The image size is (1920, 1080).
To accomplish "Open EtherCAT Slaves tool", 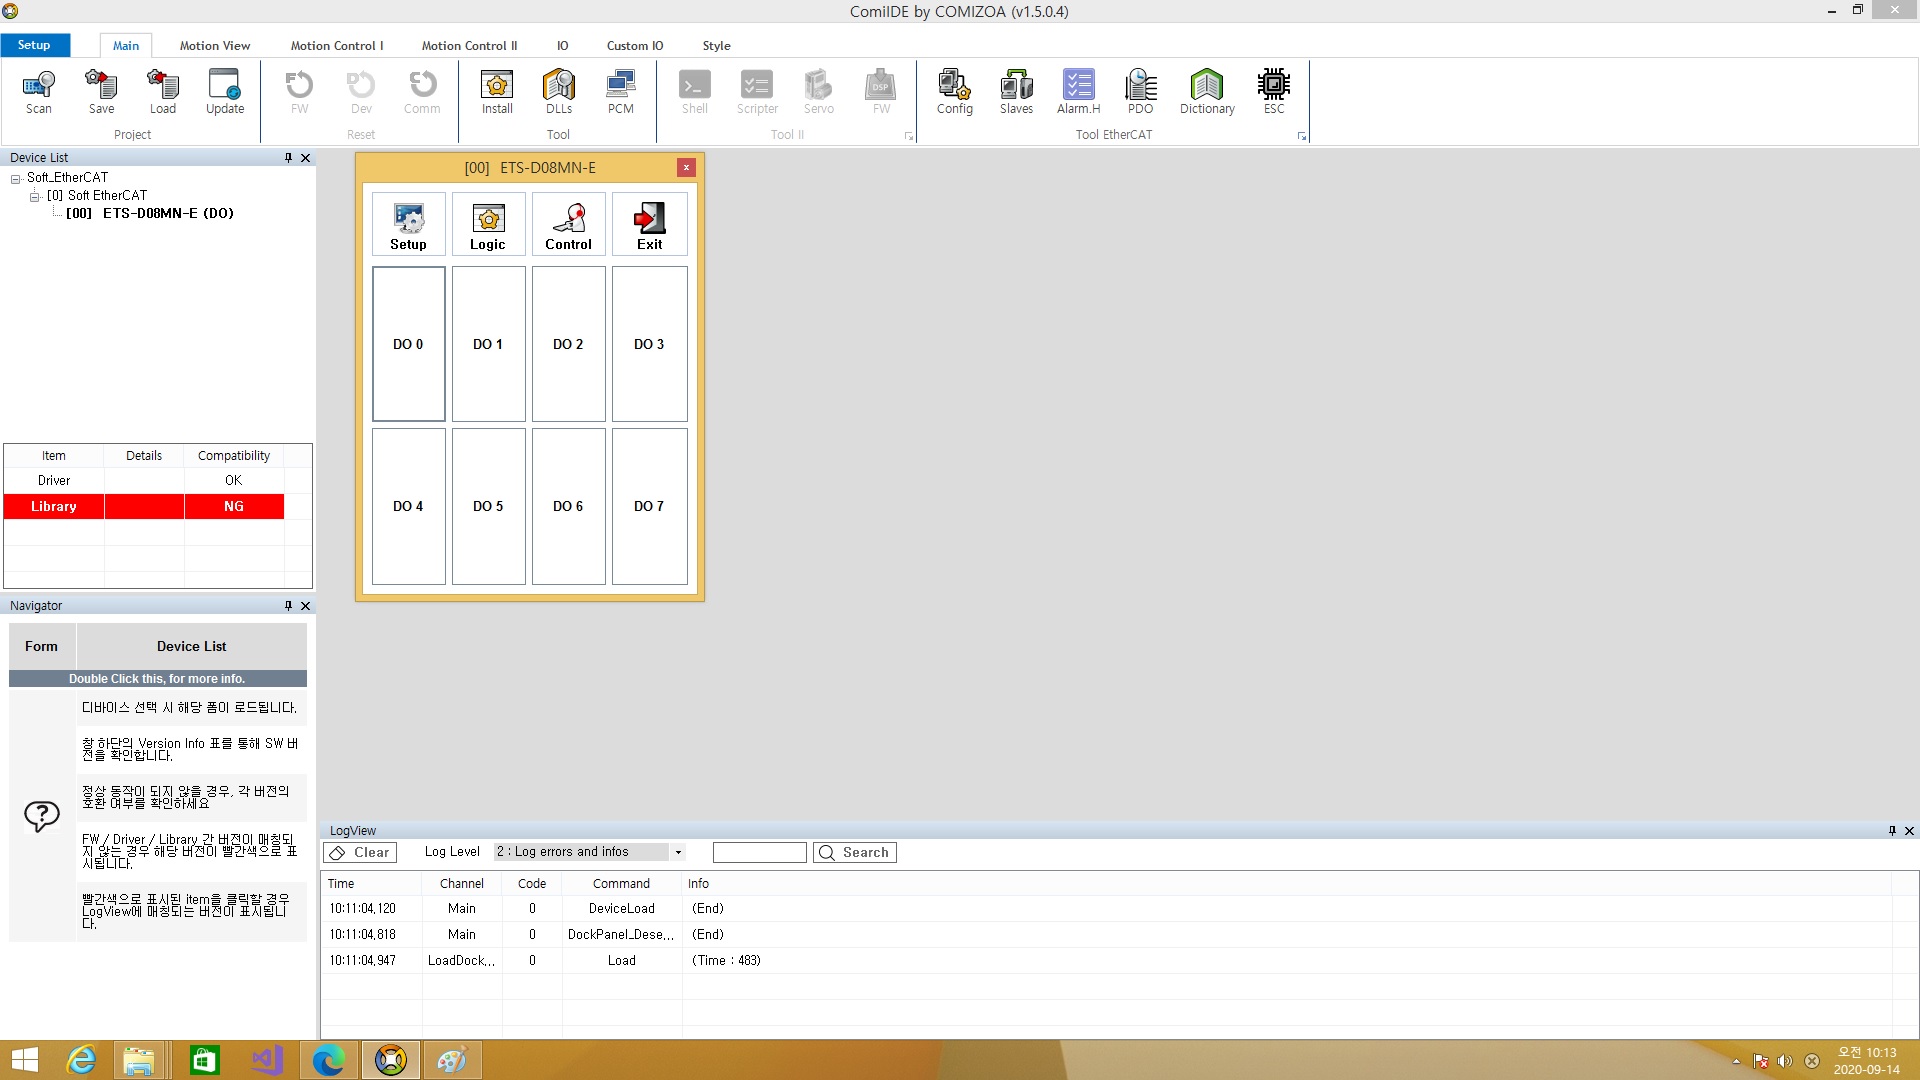I will point(1017,92).
